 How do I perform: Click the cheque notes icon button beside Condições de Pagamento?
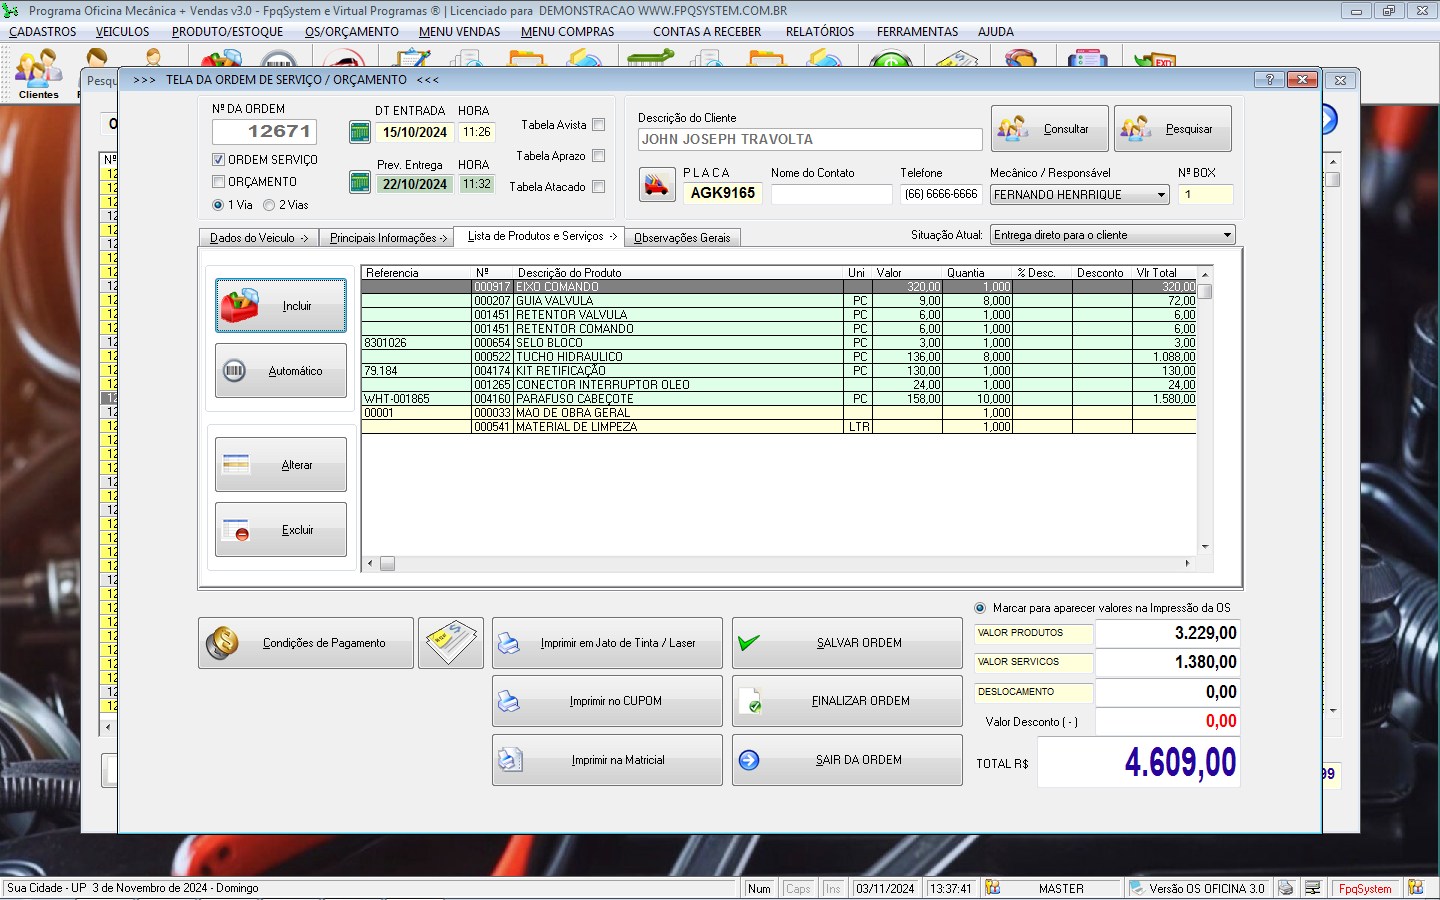click(451, 642)
